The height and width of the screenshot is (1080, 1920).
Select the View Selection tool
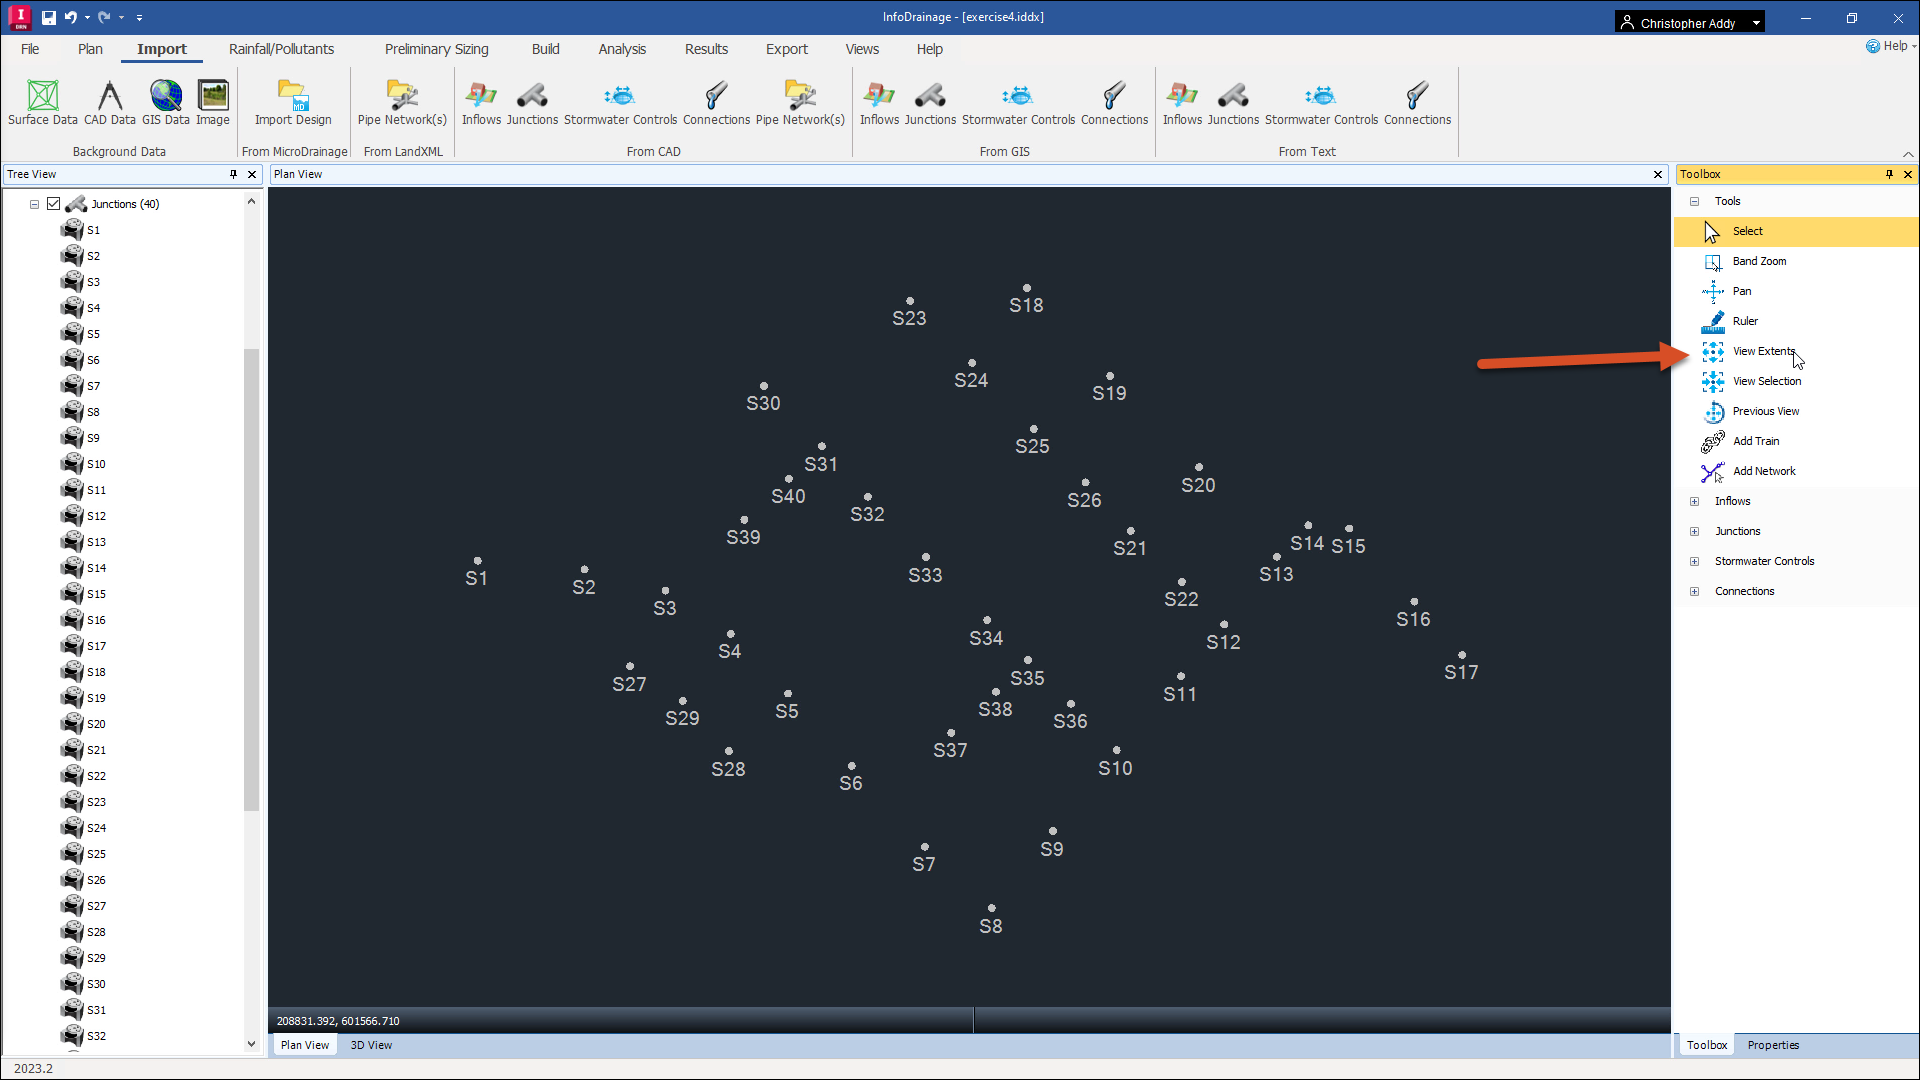[x=1767, y=381]
